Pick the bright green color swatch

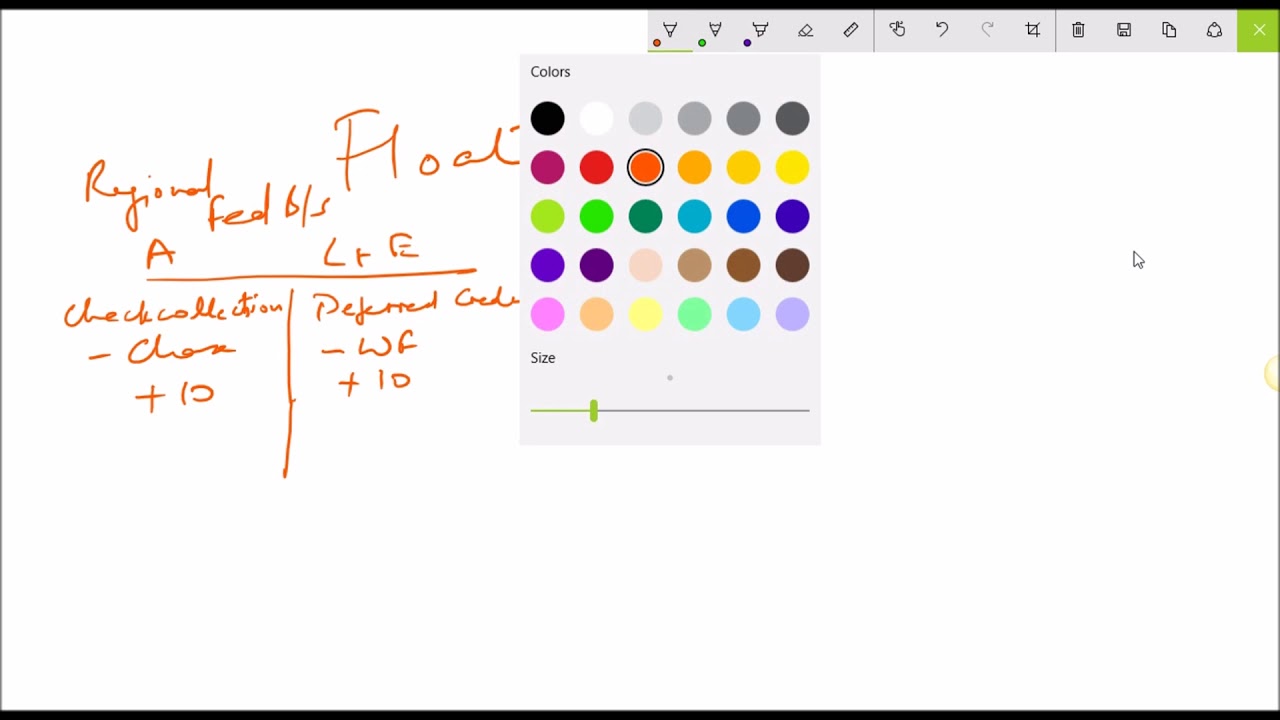coord(597,217)
